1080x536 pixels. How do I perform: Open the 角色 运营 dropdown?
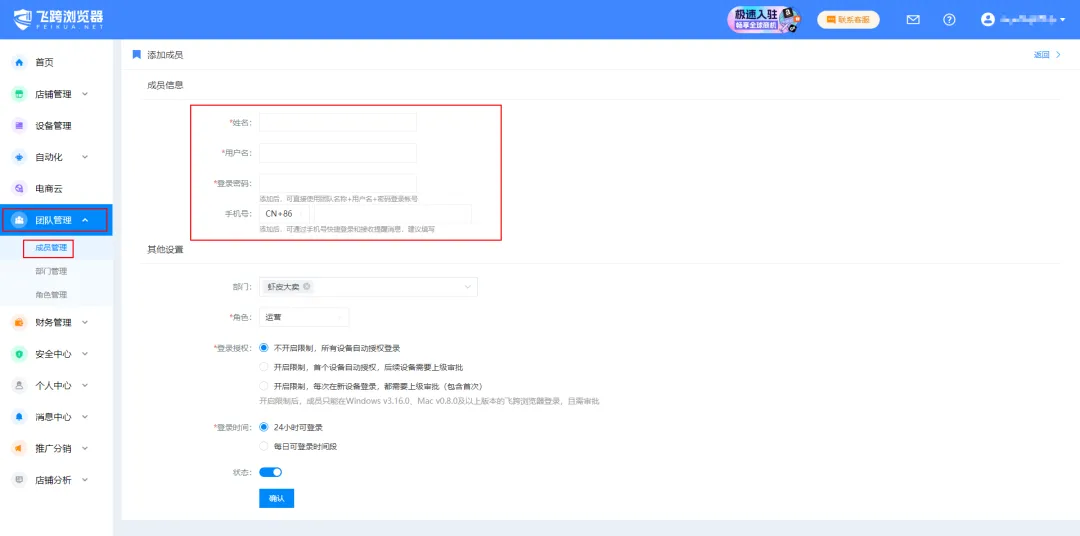[x=304, y=318]
